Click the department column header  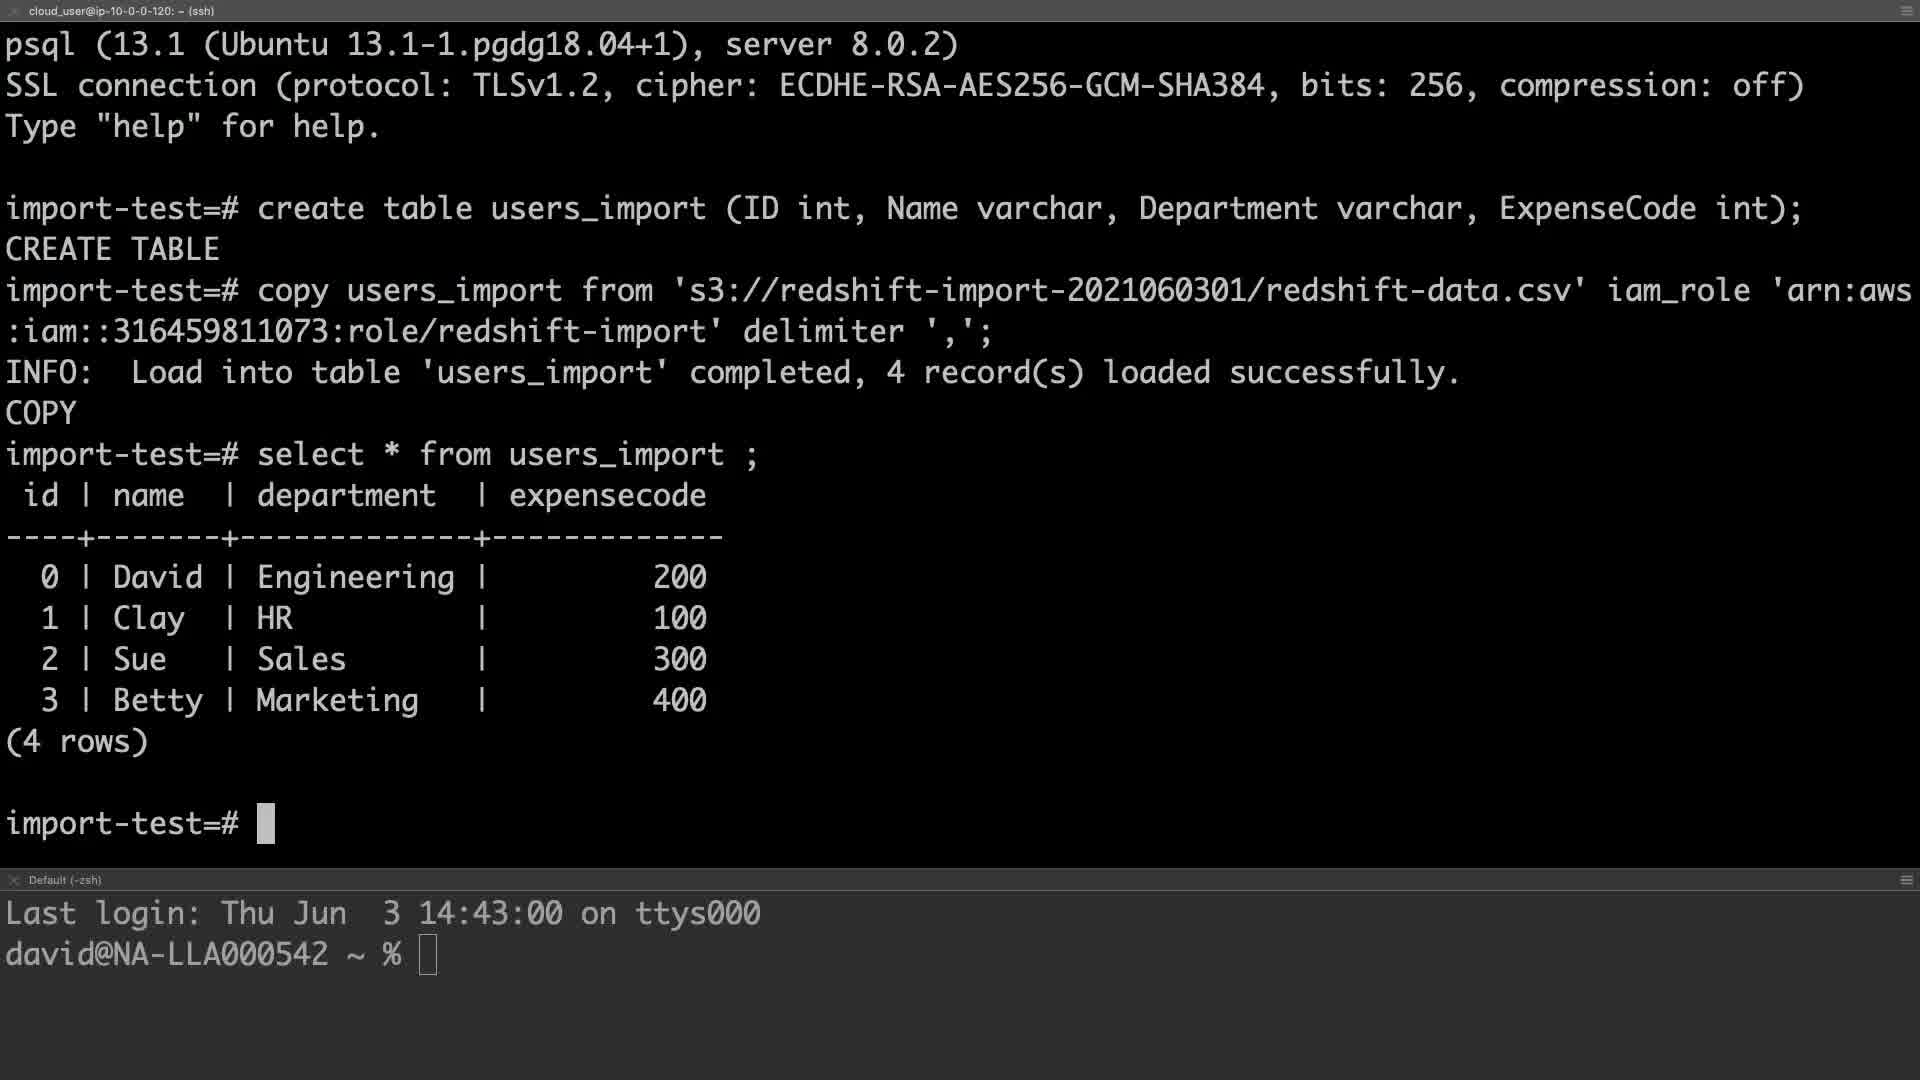click(x=346, y=496)
